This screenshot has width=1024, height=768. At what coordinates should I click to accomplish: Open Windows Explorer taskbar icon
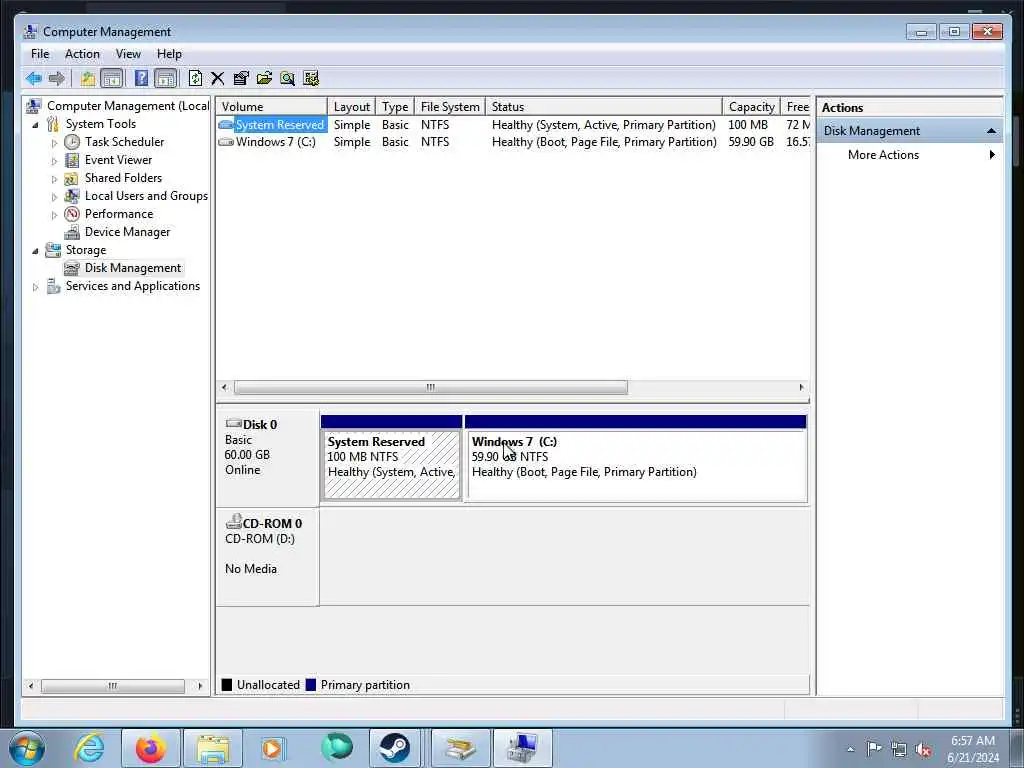point(213,748)
